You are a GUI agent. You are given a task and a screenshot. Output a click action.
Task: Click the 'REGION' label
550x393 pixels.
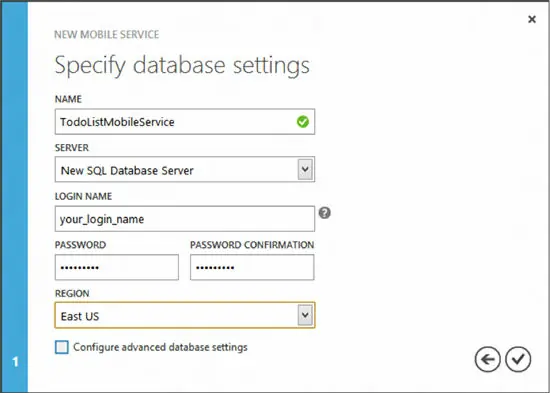click(72, 293)
